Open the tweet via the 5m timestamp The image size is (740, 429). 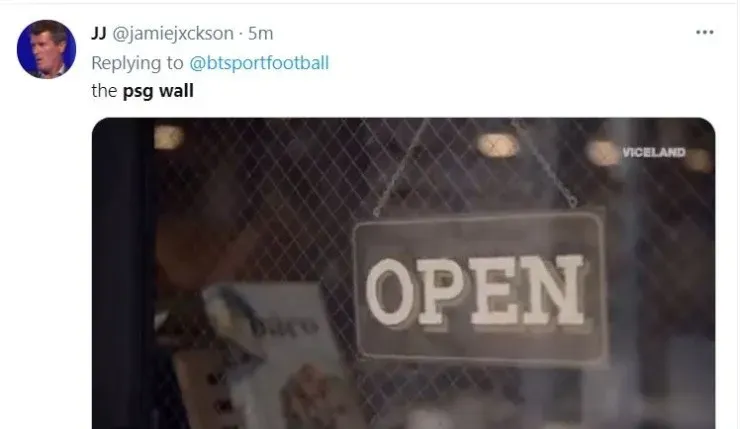point(261,34)
